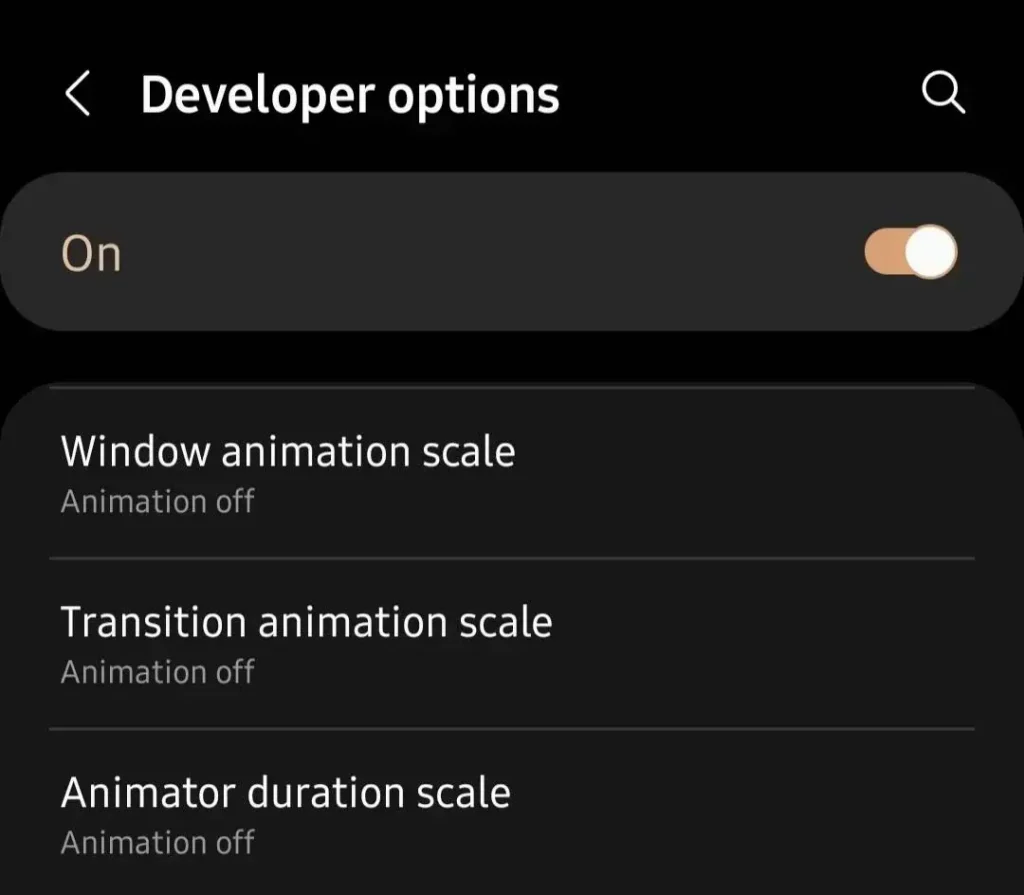Click the "On" label text
This screenshot has height=895, width=1024.
click(91, 254)
